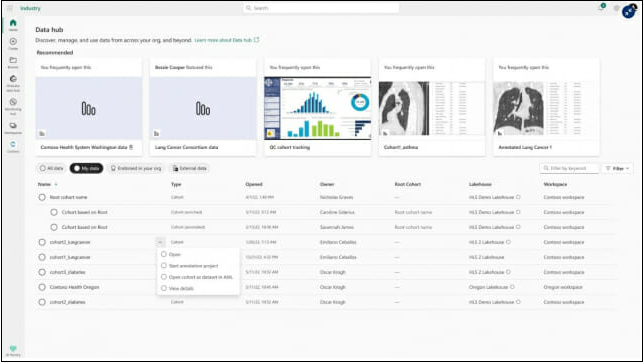Open notifications bell with green badge

(601, 8)
